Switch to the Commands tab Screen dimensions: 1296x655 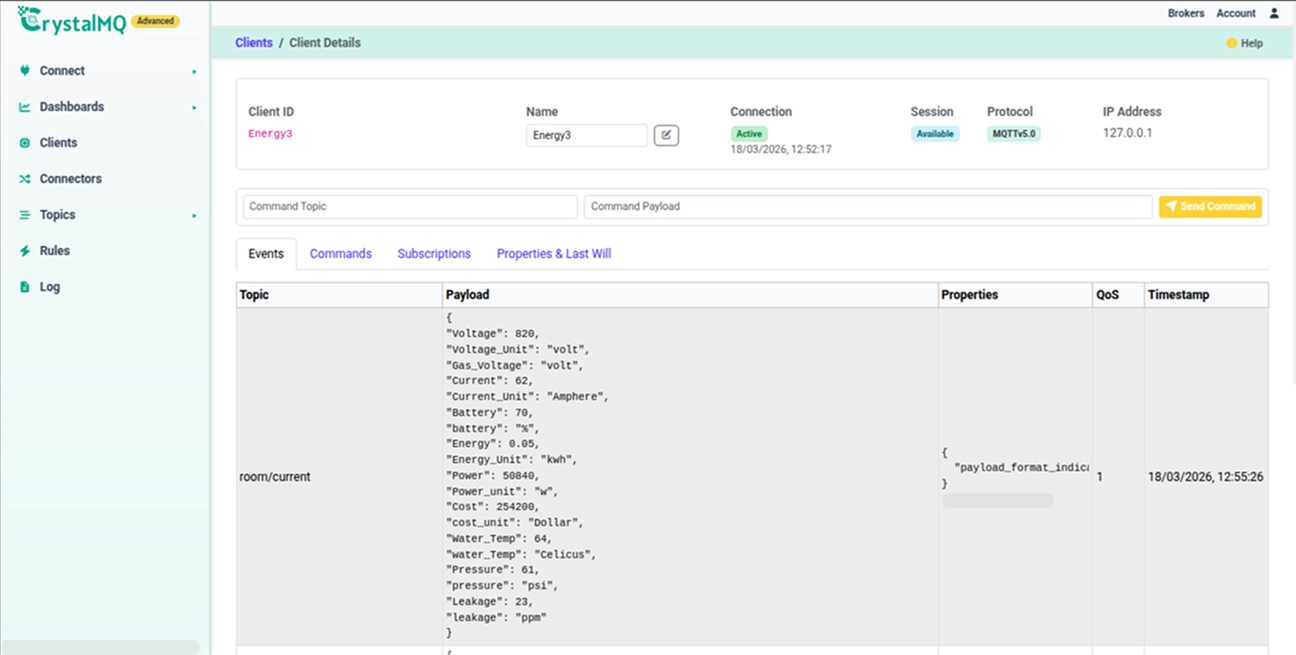click(341, 254)
